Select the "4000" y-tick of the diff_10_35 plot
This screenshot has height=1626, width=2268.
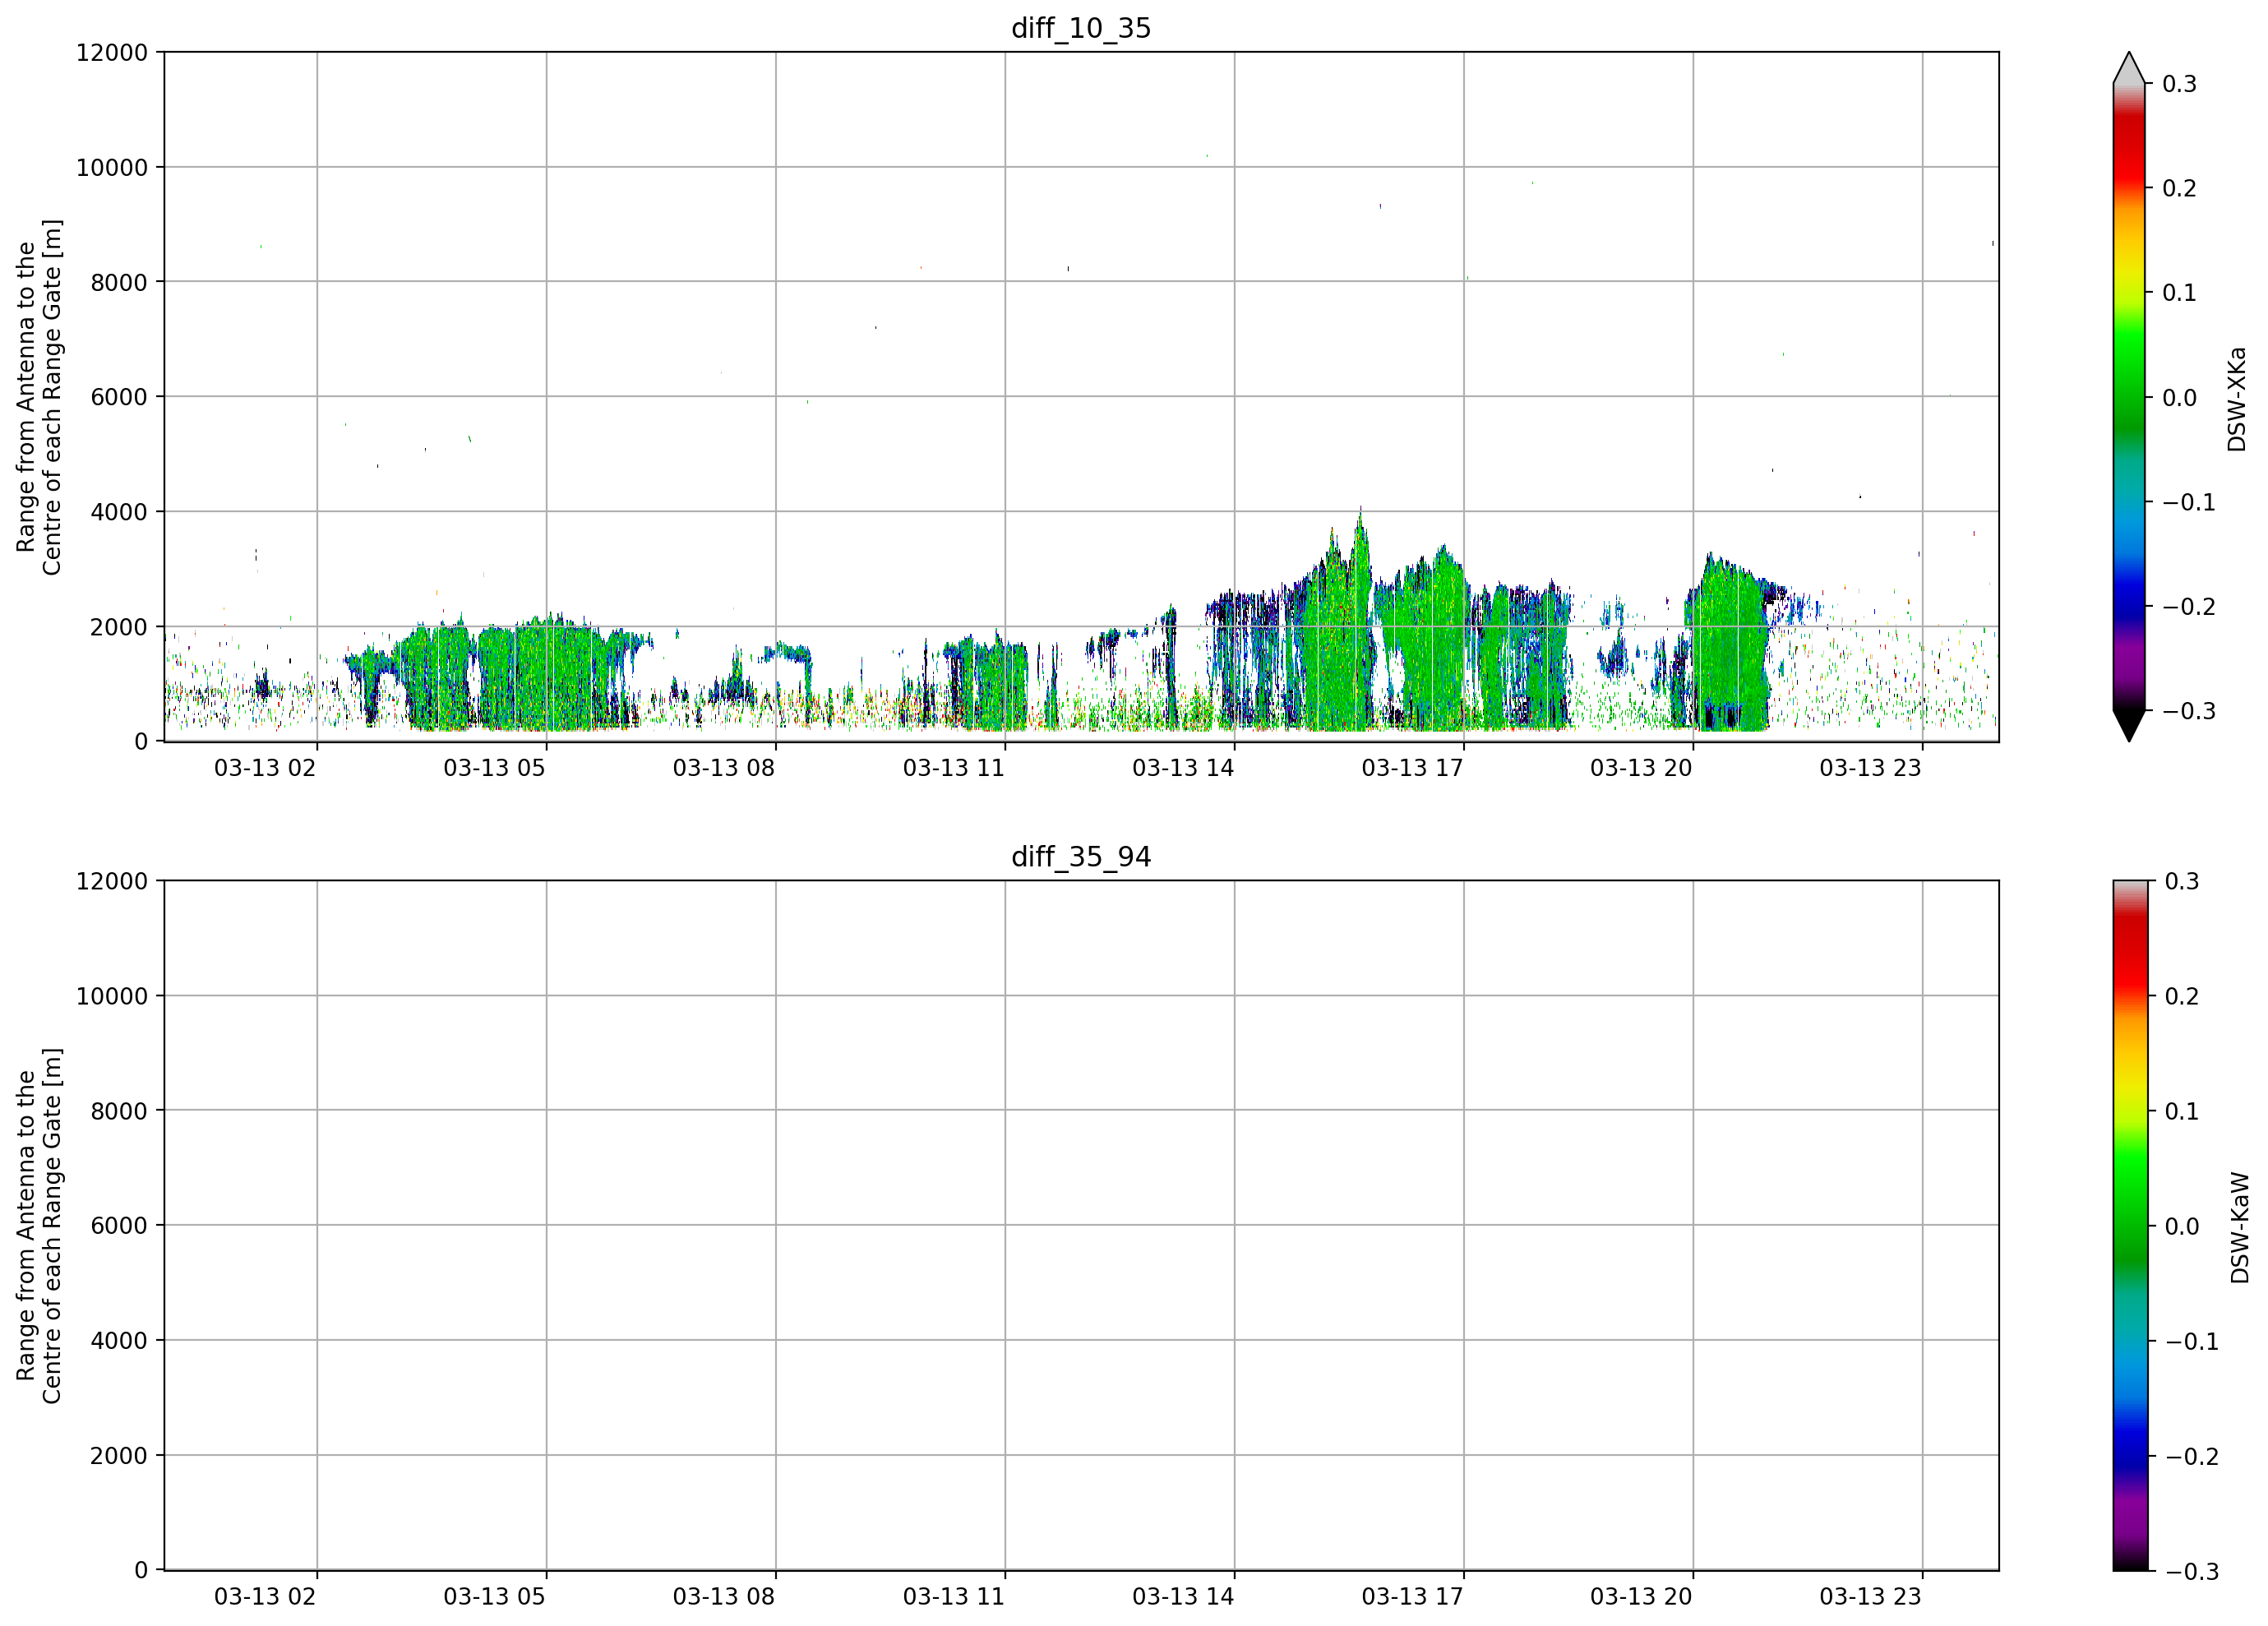119,512
